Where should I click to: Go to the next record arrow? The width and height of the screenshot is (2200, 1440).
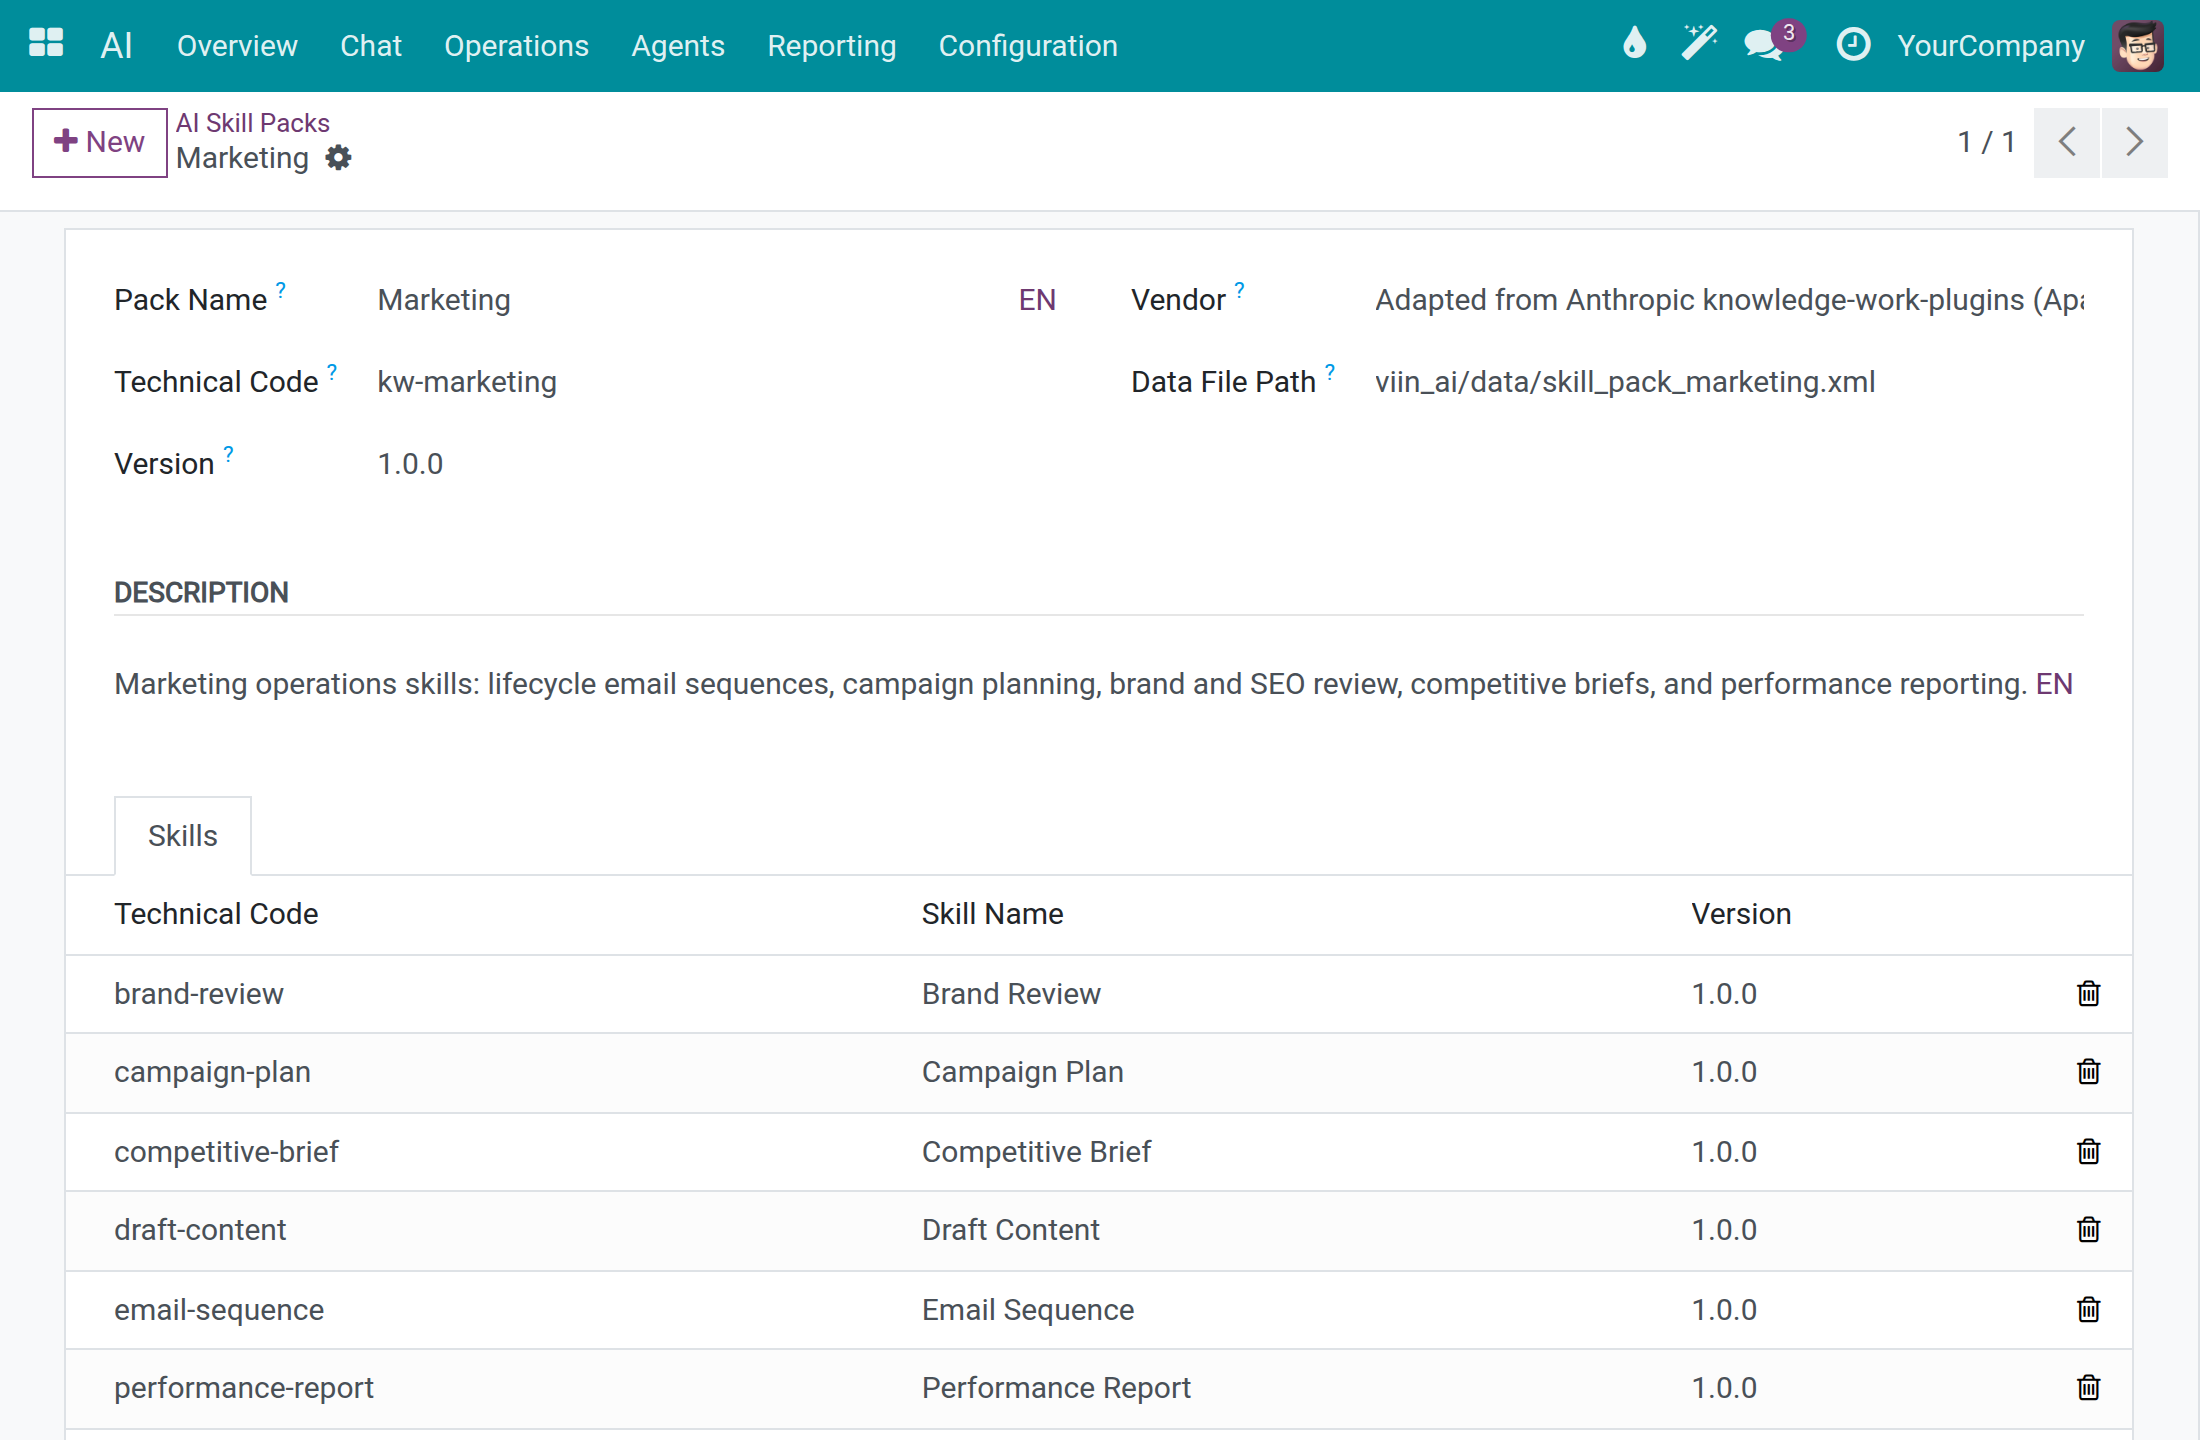tap(2134, 142)
